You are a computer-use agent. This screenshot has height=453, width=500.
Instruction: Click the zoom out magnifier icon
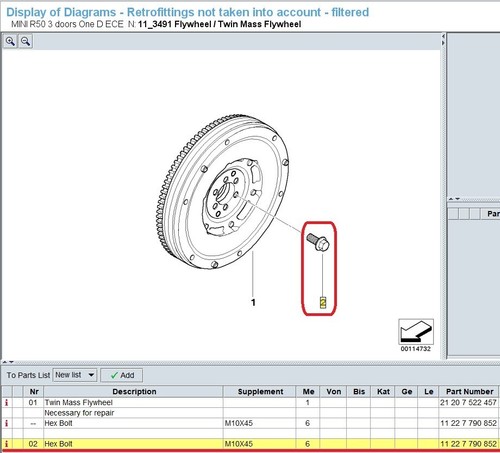tap(25, 42)
